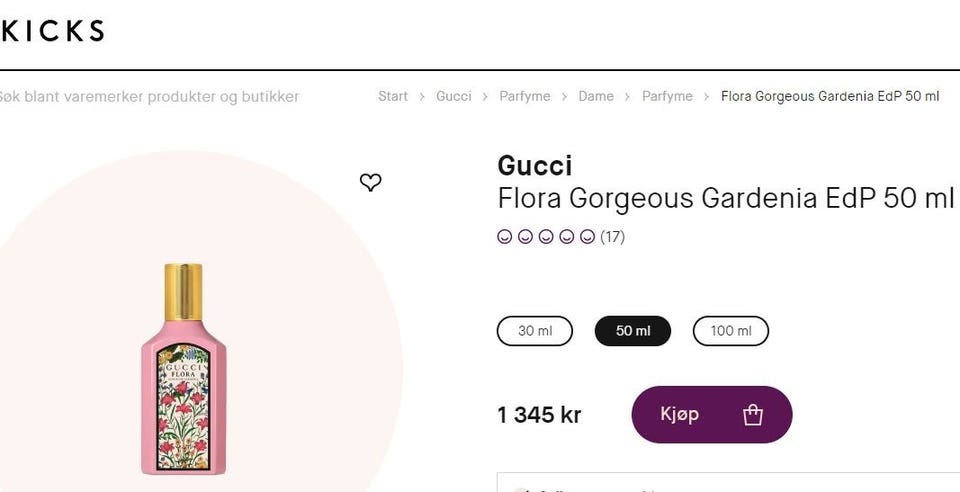Click the third rating smiley face

click(546, 237)
